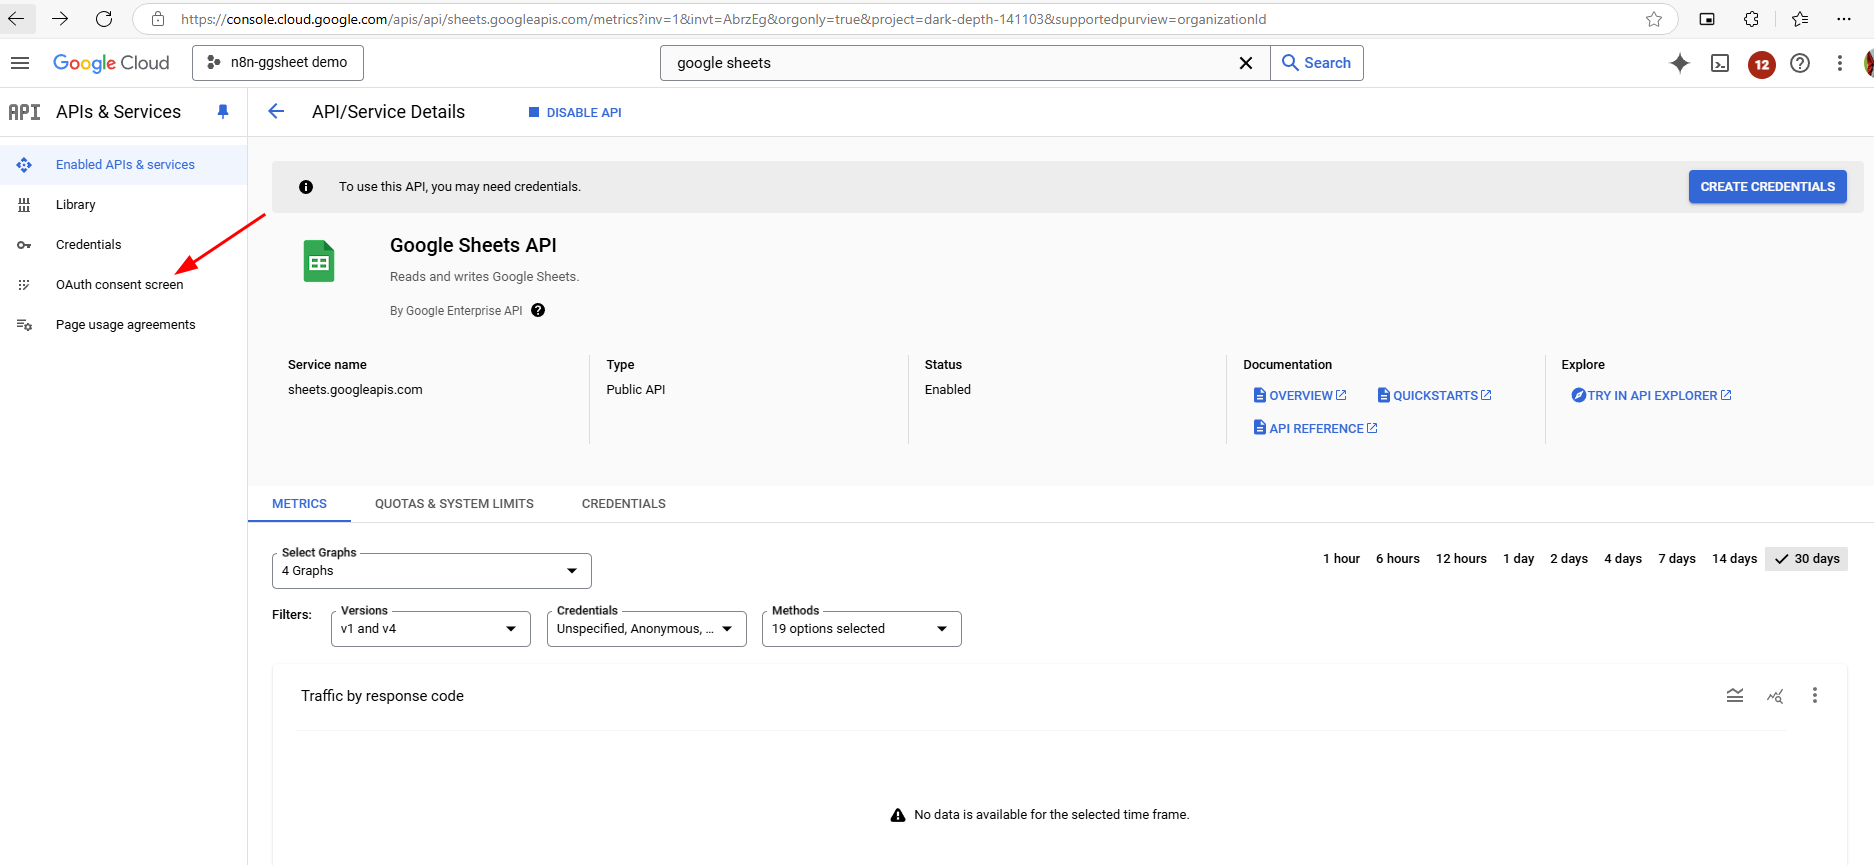Screen dimensions: 1874x865
Task: Go forward in browser history
Action: click(60, 19)
